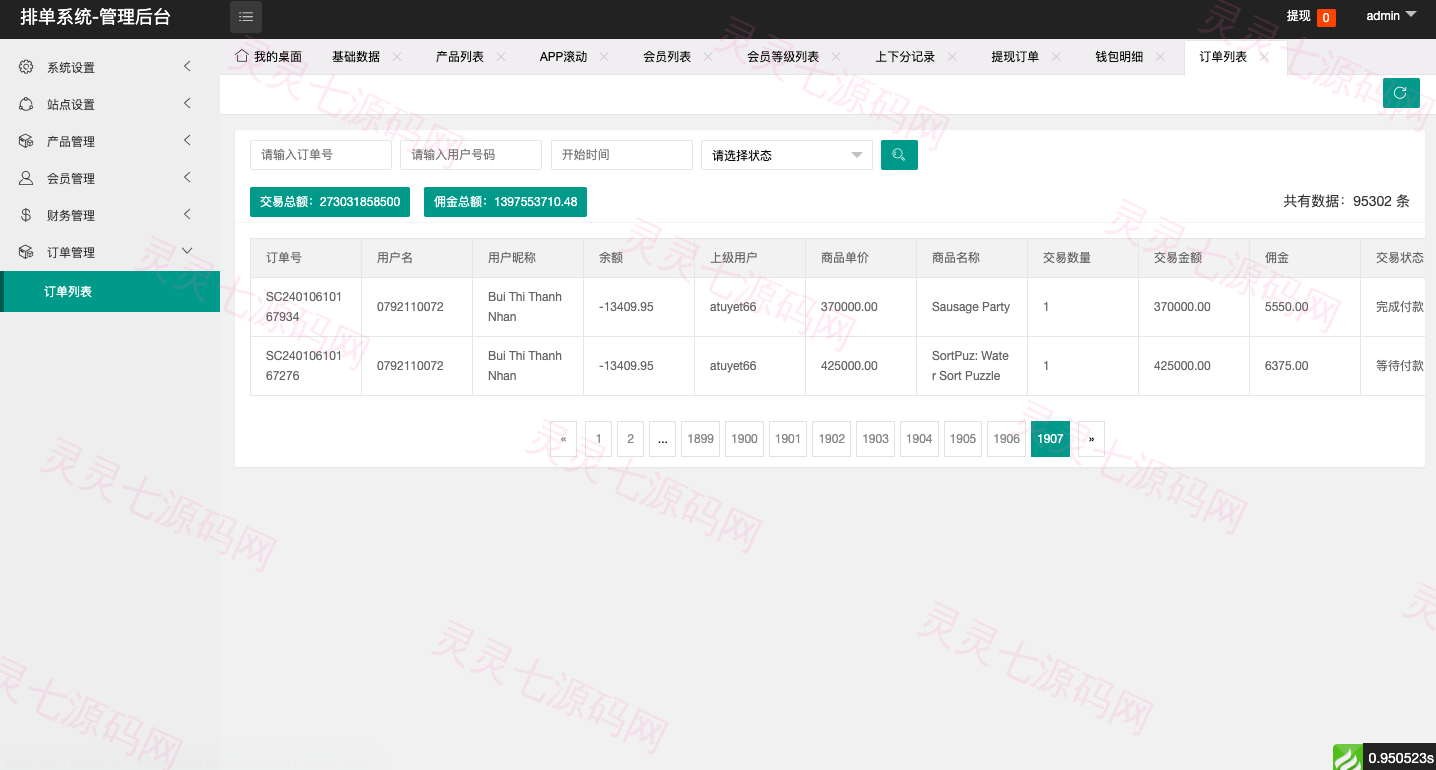Open the admin user dropdown
The width and height of the screenshot is (1436, 770).
point(1391,16)
